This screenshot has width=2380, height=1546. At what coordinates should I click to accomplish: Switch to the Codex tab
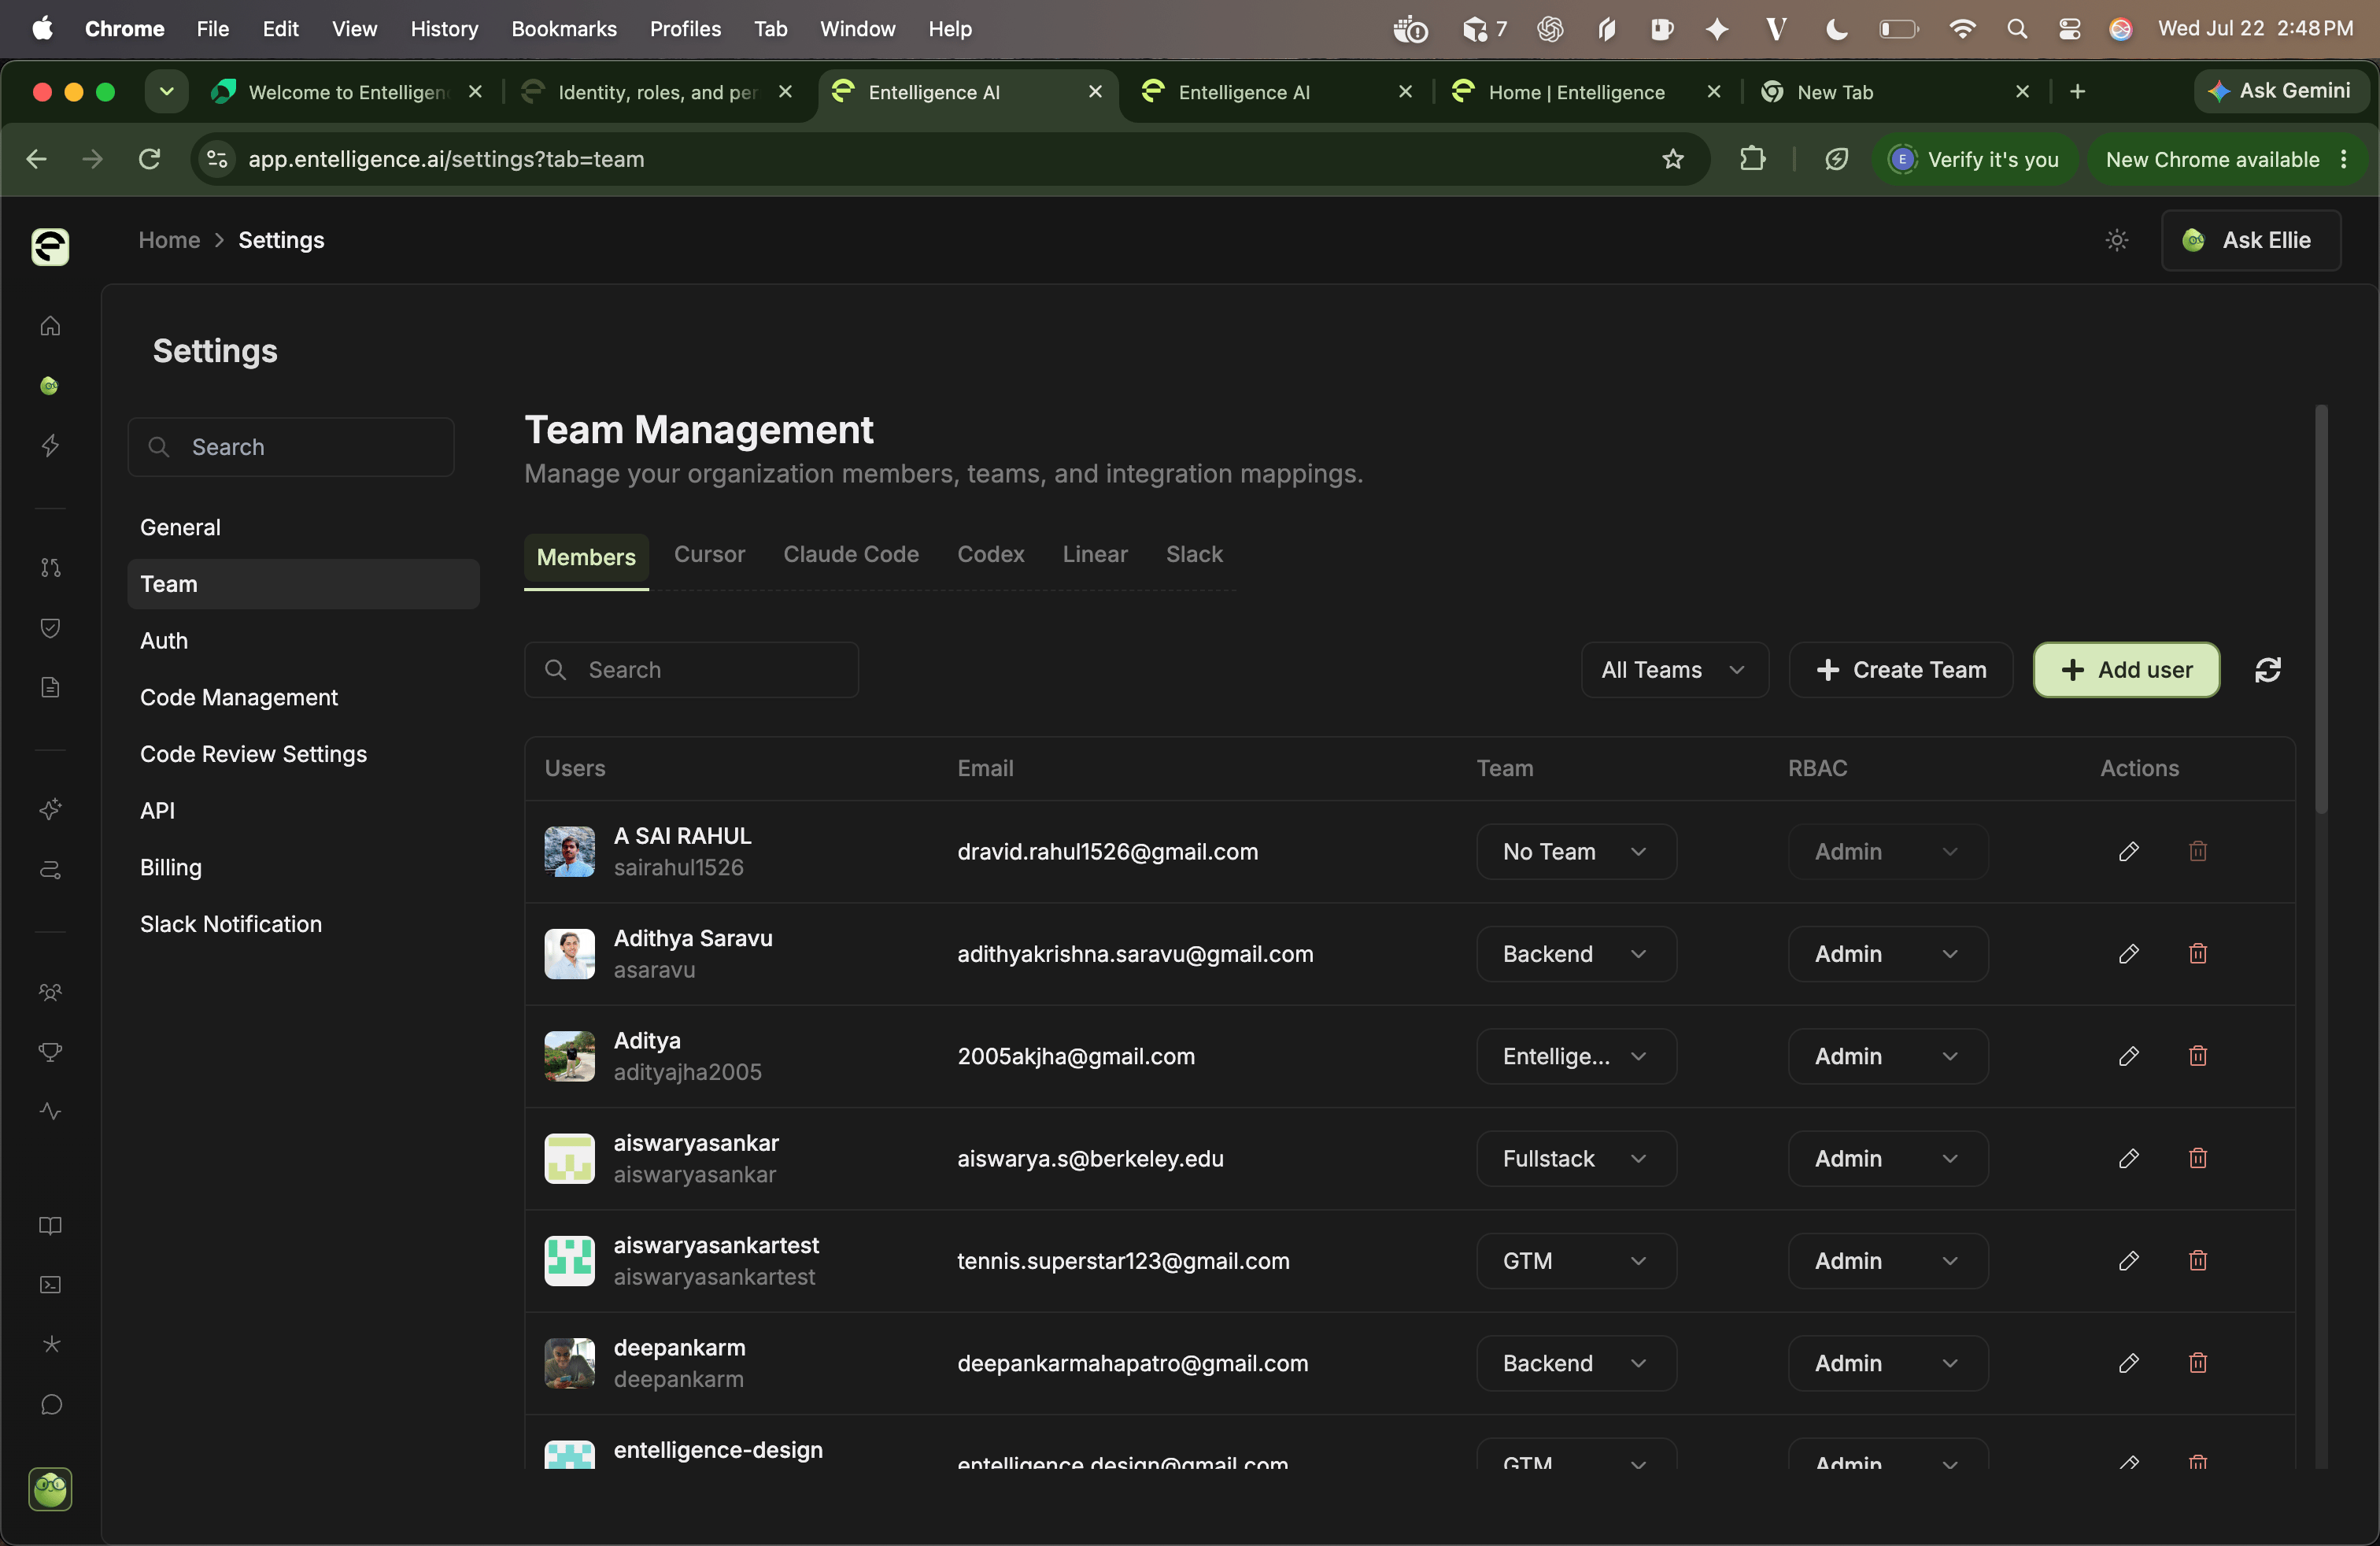tap(990, 554)
